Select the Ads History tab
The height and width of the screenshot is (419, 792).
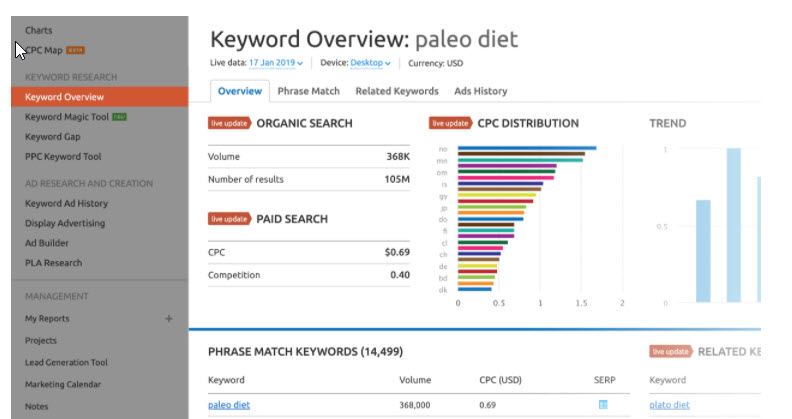point(480,91)
